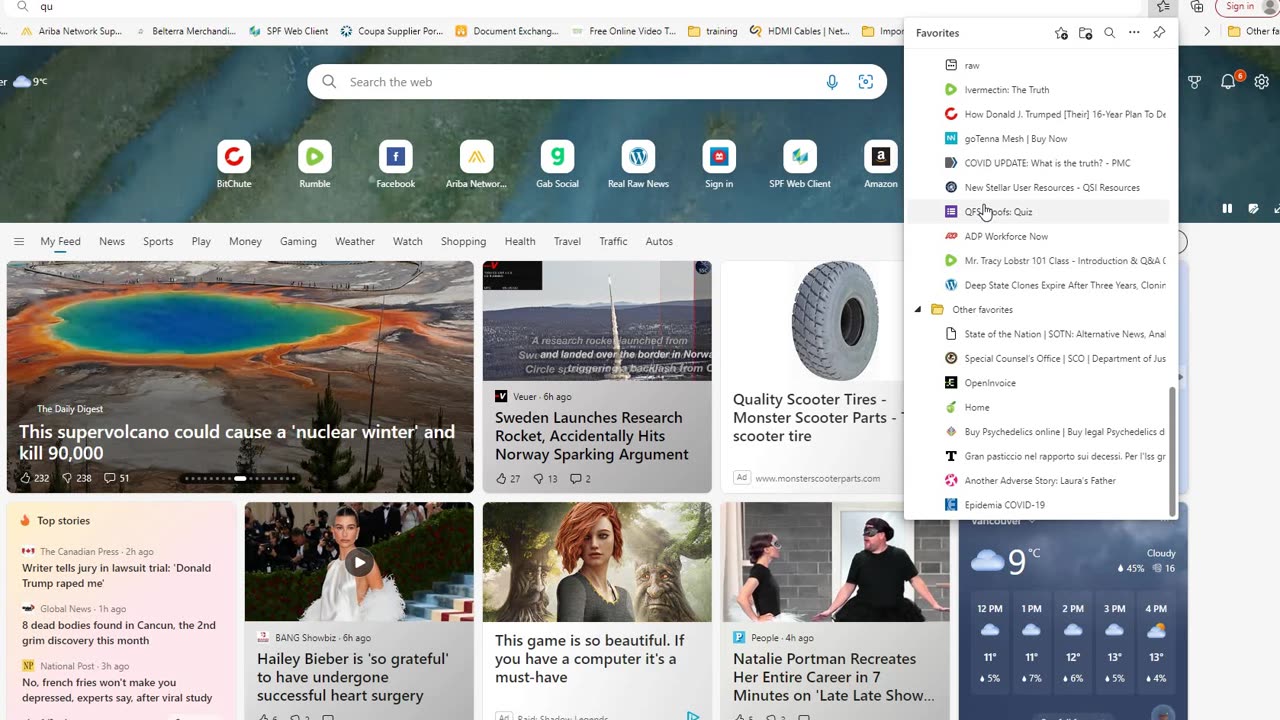The image size is (1280, 720).
Task: Open 'Writer tells jury in lawsuit trial' story
Action: [117, 575]
